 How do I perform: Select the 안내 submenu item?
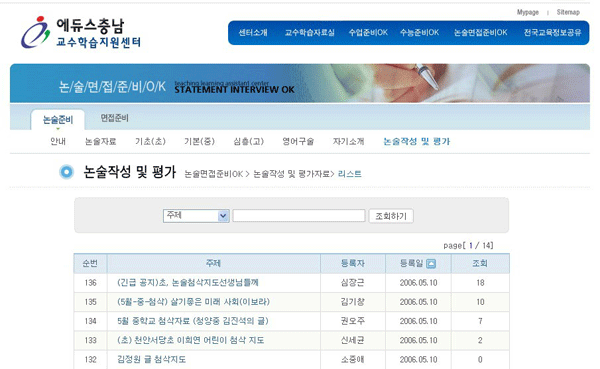(58, 142)
